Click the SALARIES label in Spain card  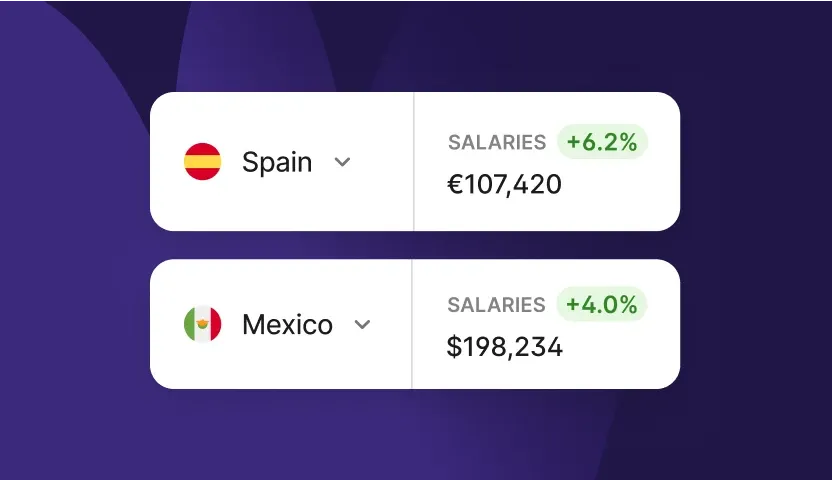click(497, 142)
